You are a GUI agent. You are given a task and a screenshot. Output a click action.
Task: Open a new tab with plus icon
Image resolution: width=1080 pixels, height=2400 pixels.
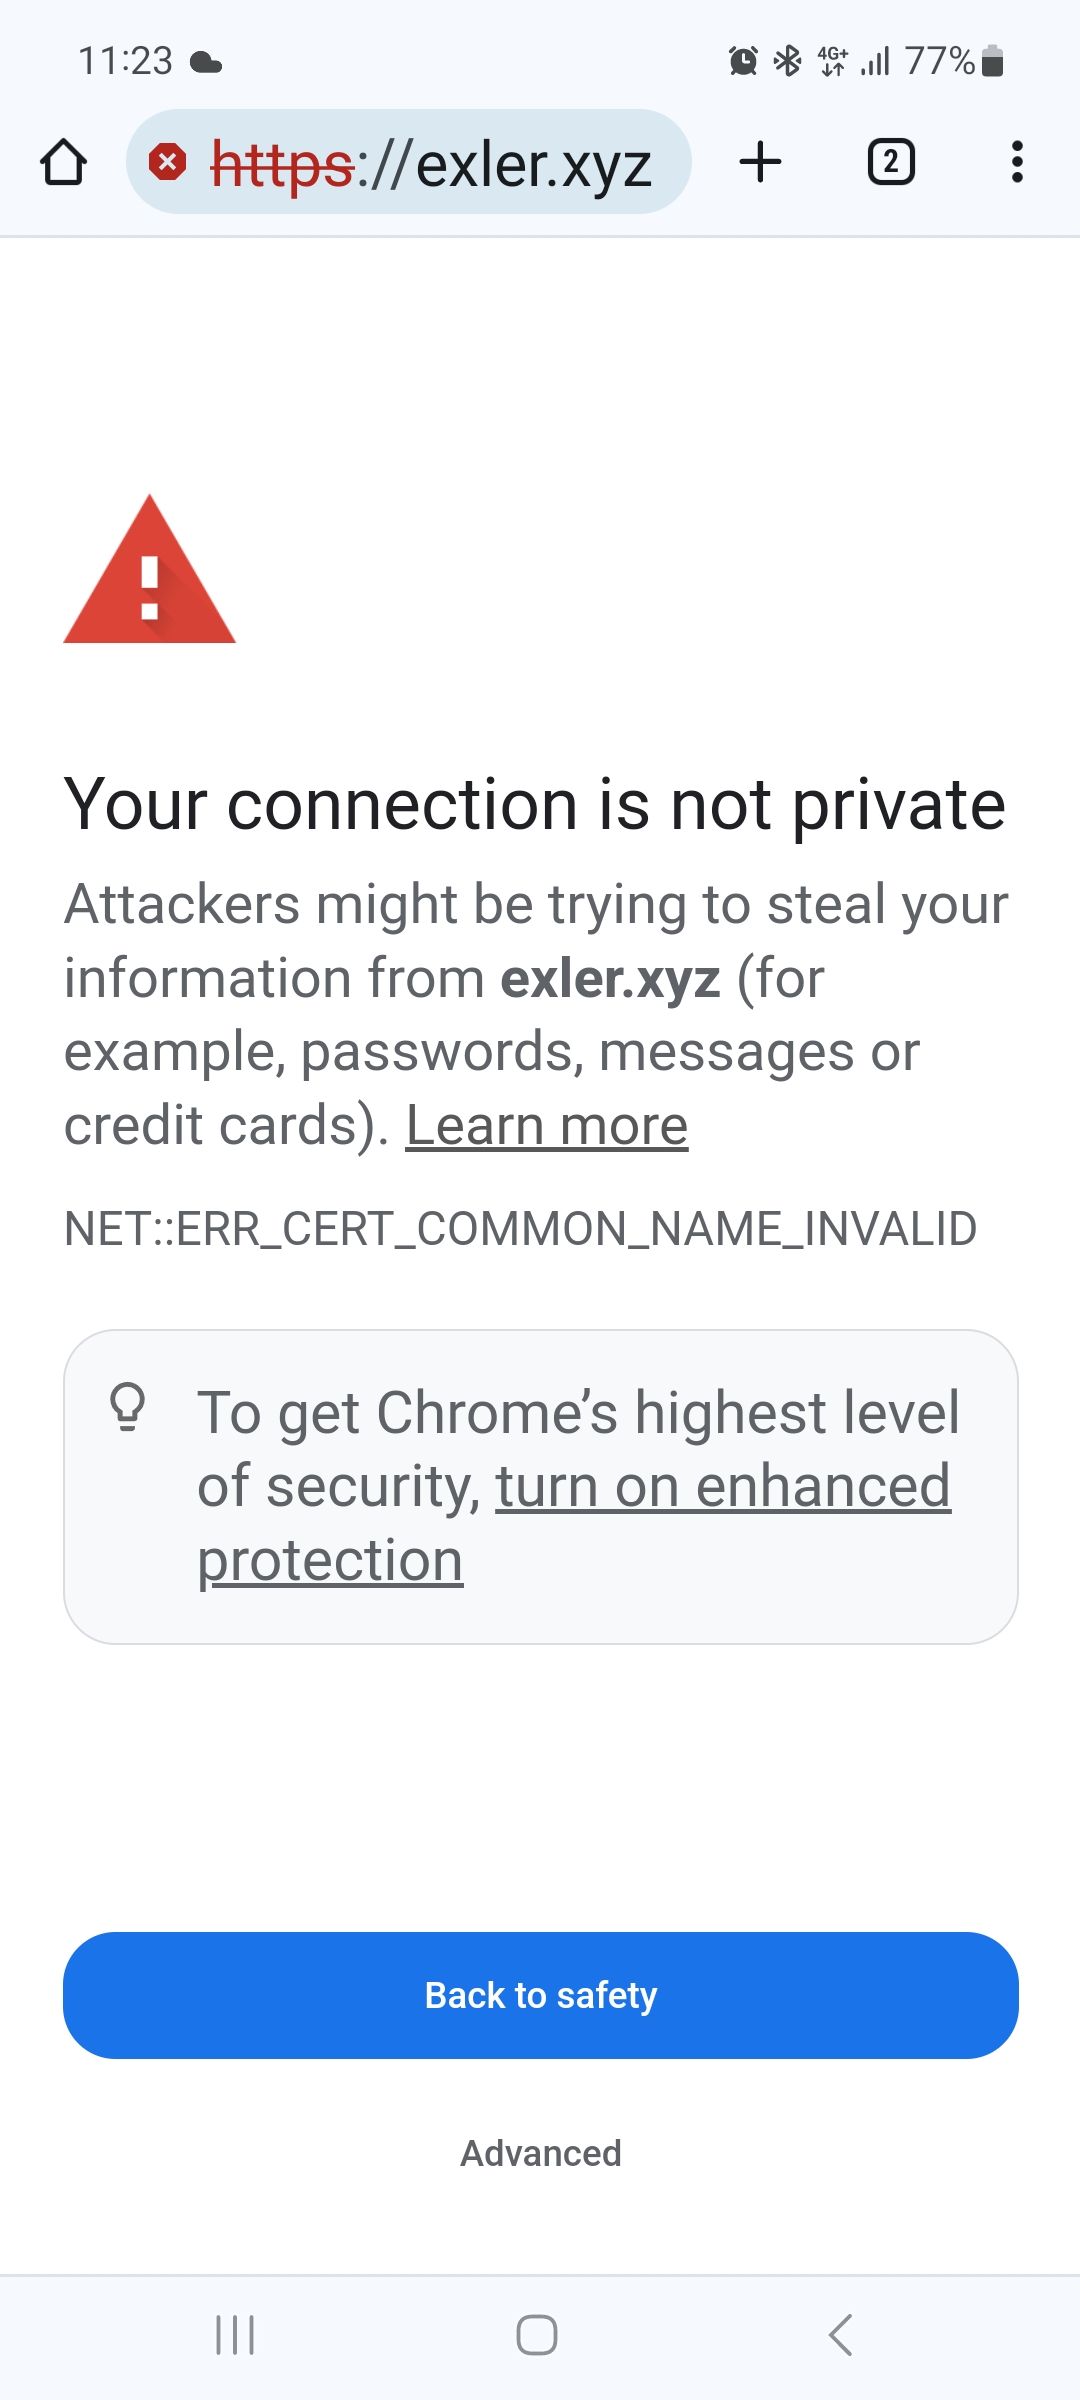[760, 162]
